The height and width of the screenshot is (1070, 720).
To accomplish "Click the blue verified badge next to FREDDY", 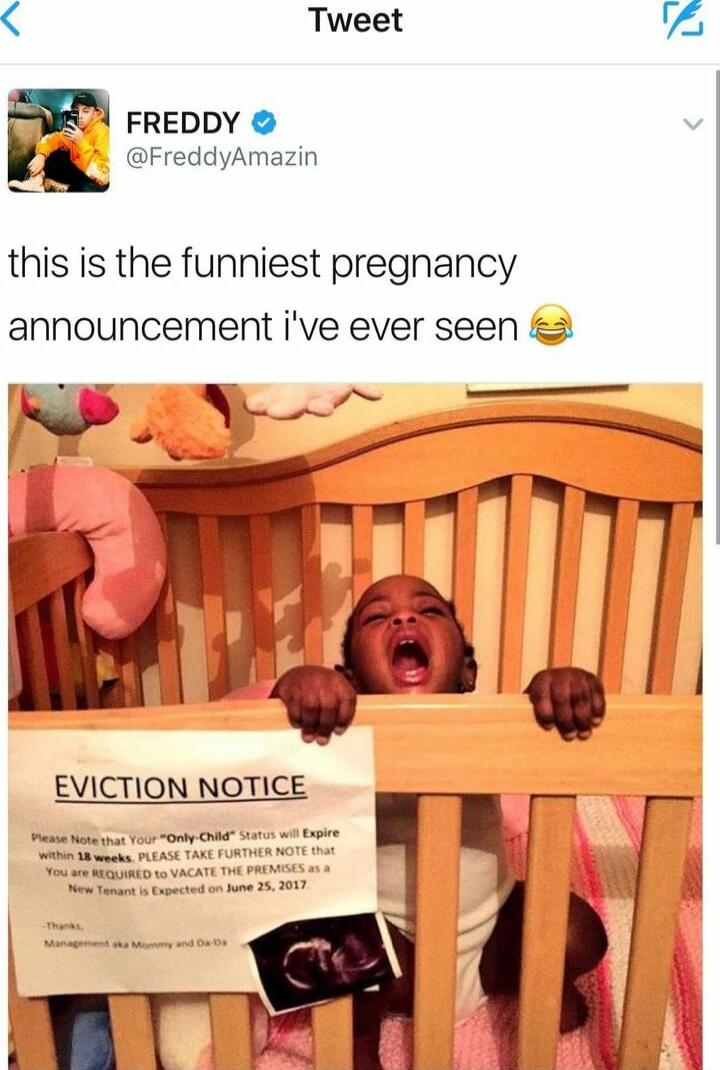I will pyautogui.click(x=264, y=123).
